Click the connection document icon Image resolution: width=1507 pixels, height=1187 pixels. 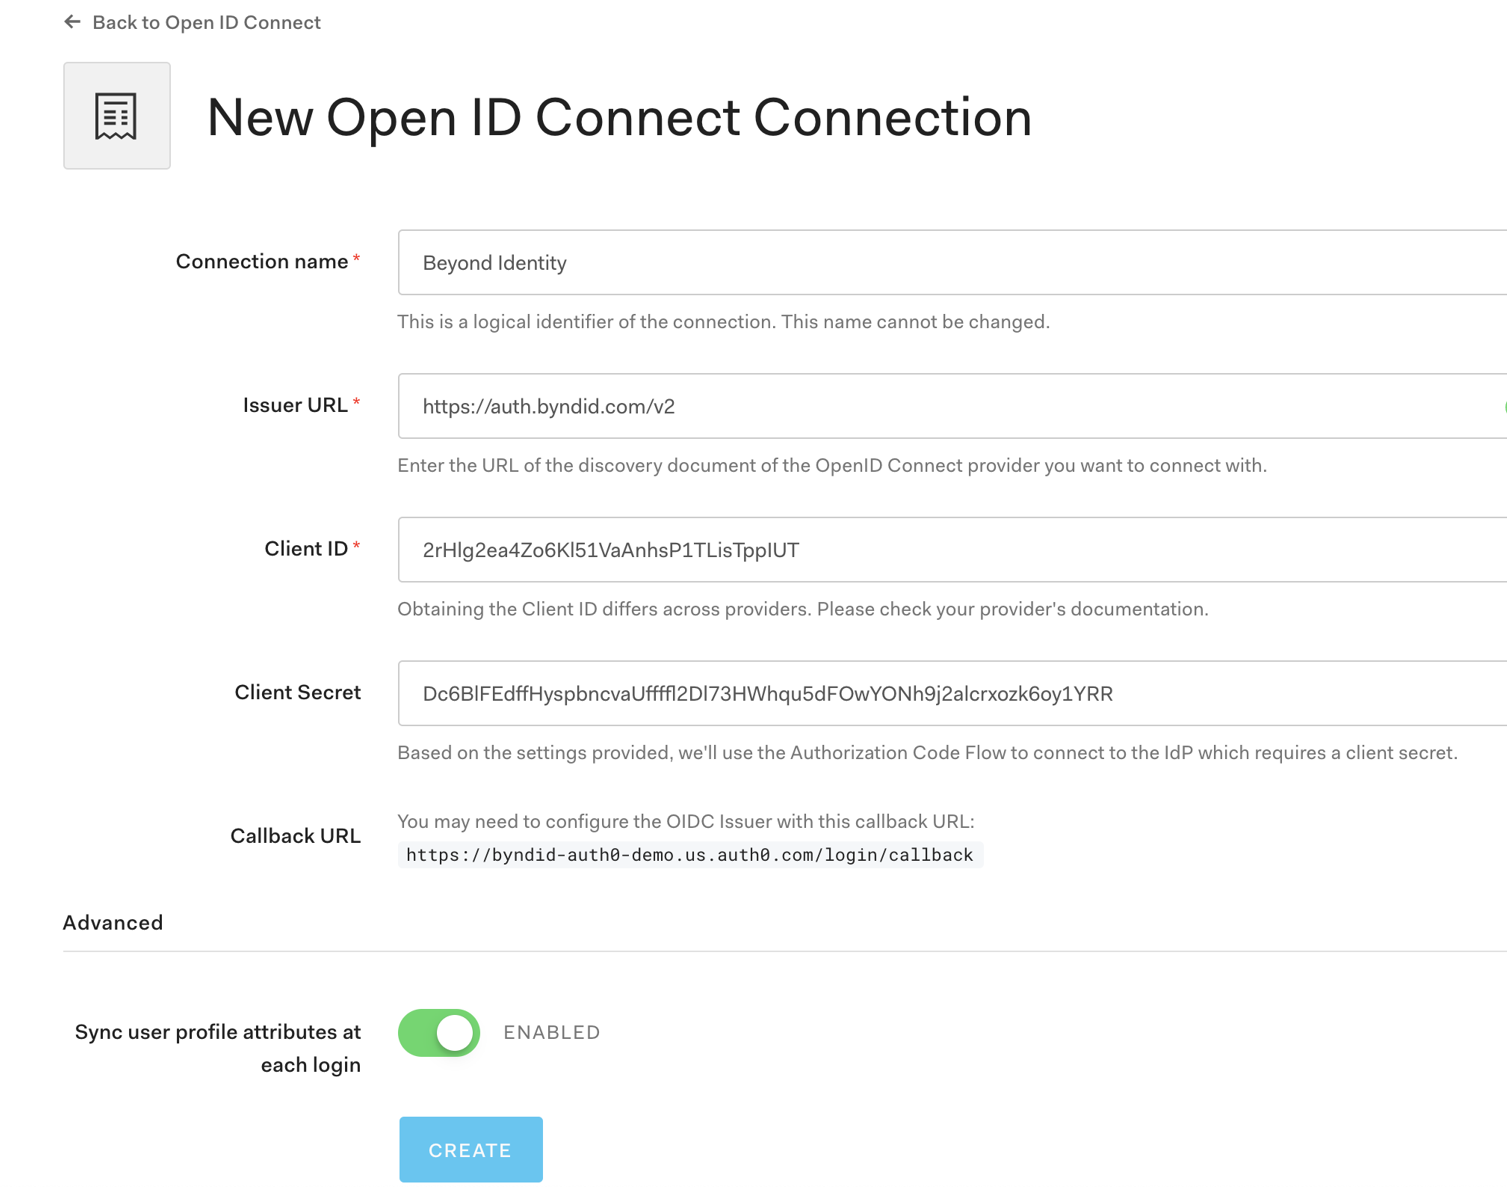tap(116, 116)
